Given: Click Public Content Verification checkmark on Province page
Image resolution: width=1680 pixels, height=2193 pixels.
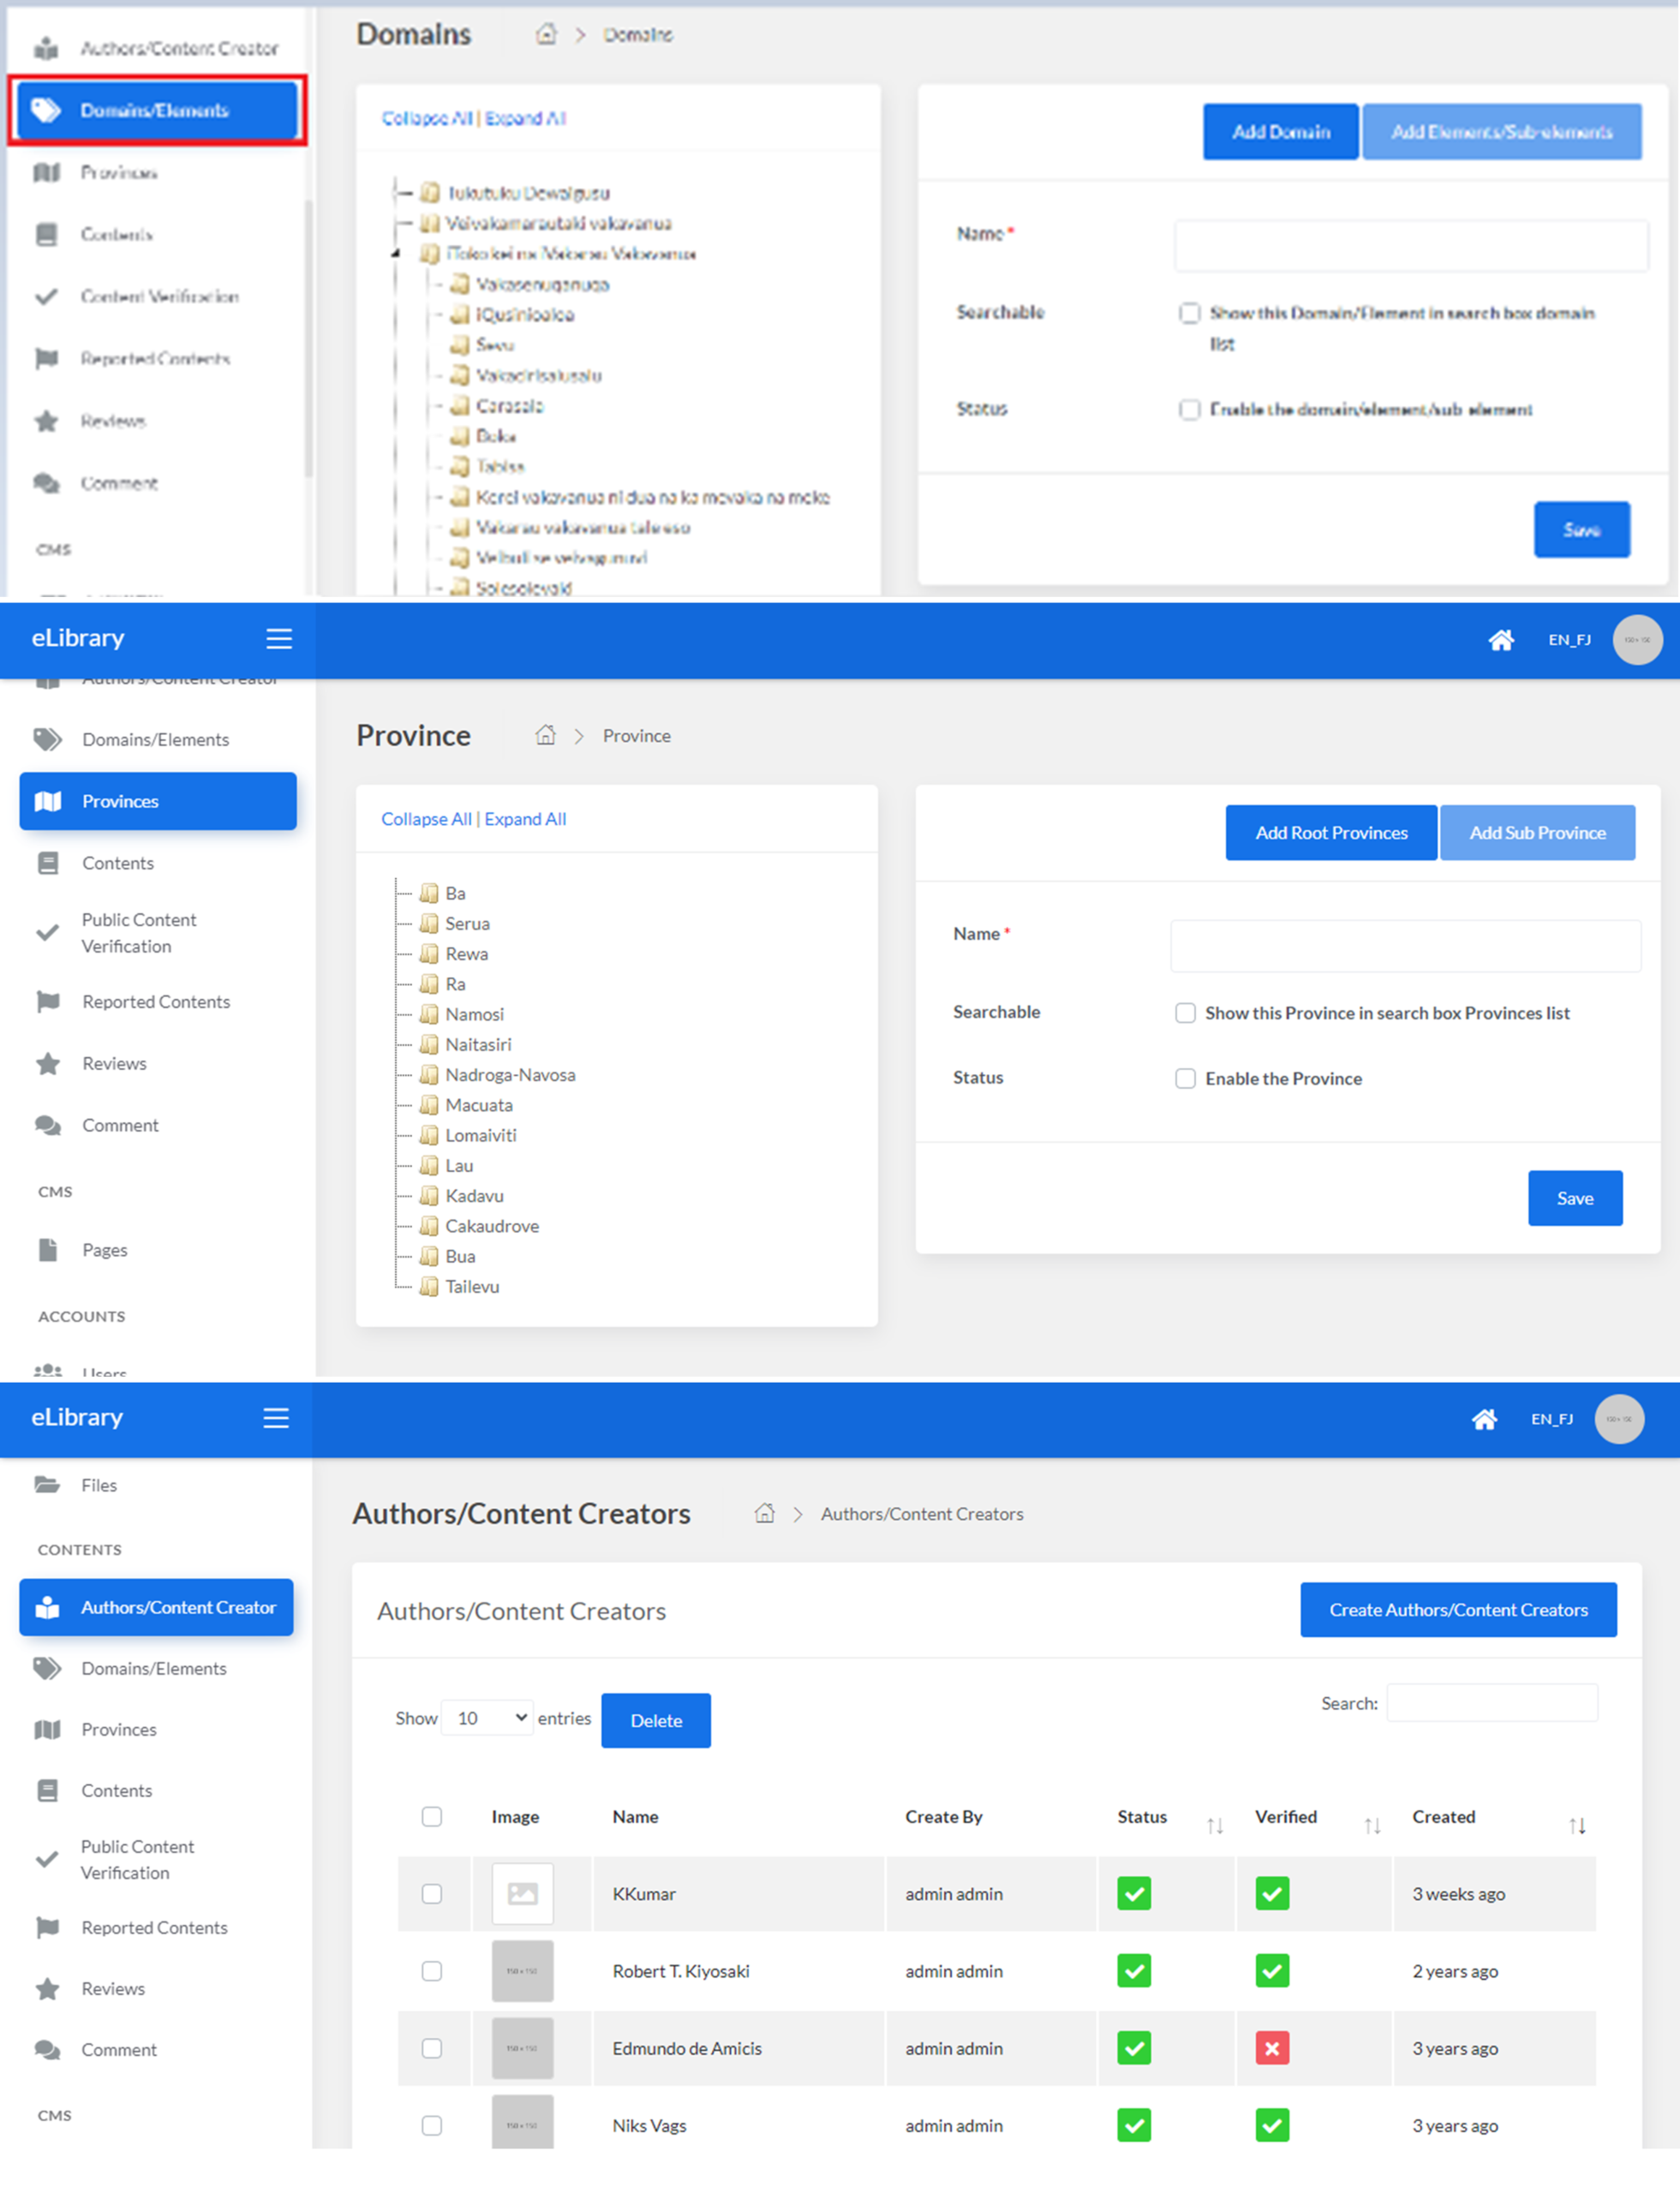Looking at the screenshot, I should click(x=47, y=933).
